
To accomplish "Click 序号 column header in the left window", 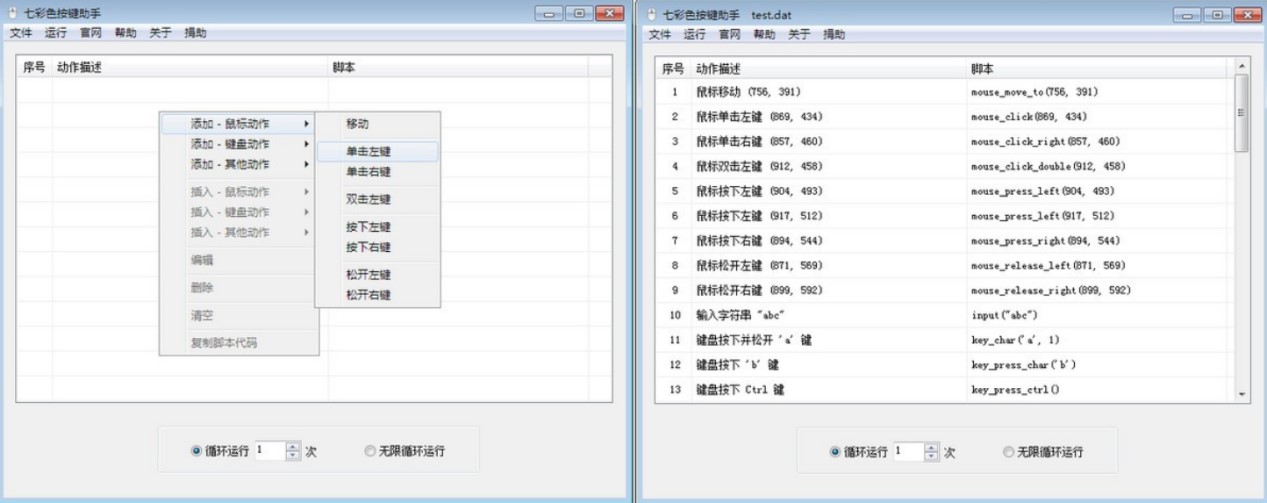I will click(x=34, y=68).
